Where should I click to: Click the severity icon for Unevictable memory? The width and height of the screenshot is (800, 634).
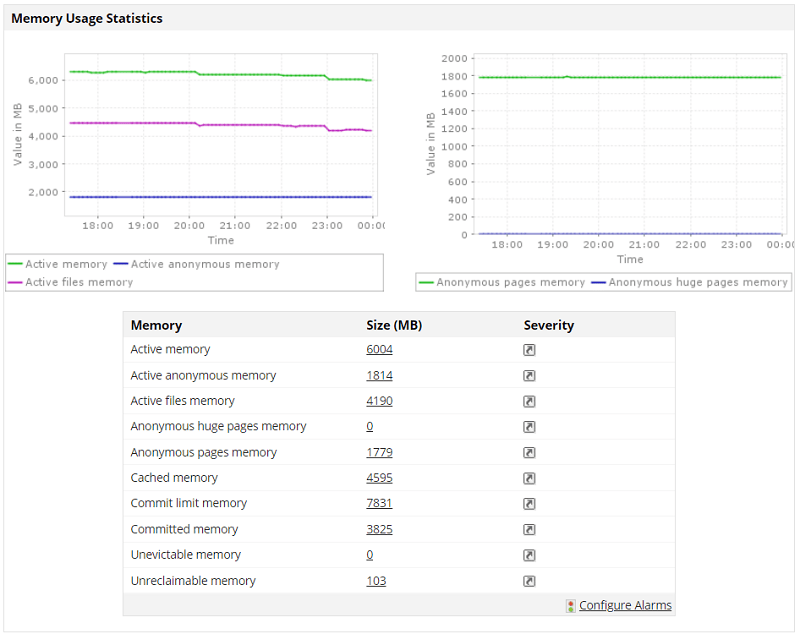tap(531, 554)
